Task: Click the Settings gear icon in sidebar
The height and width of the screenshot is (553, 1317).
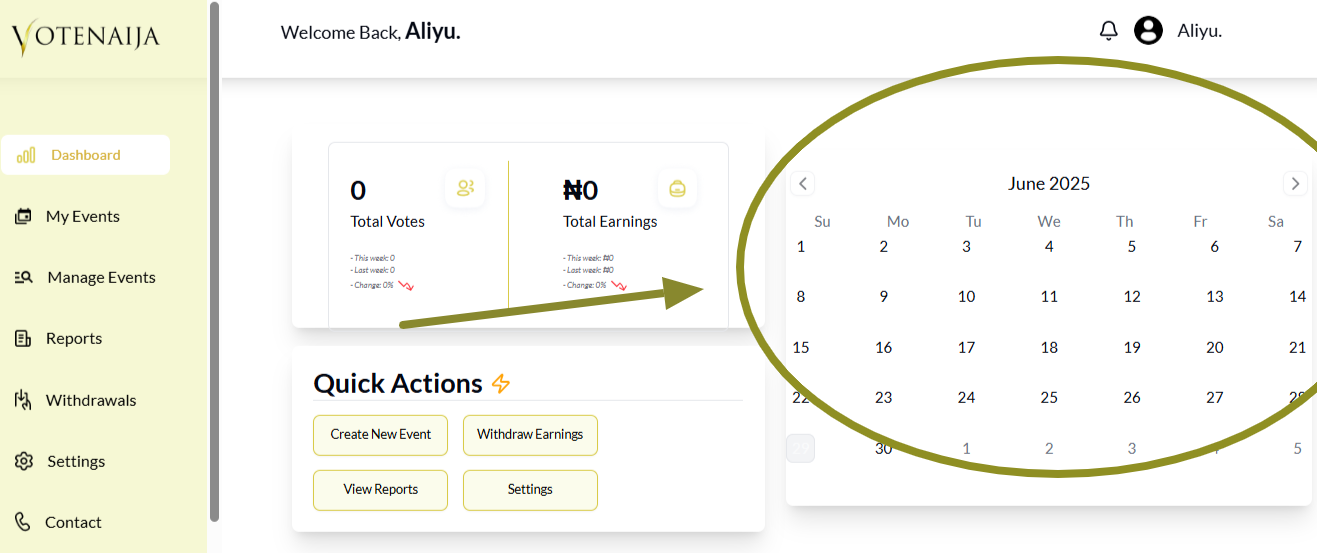Action: click(24, 461)
